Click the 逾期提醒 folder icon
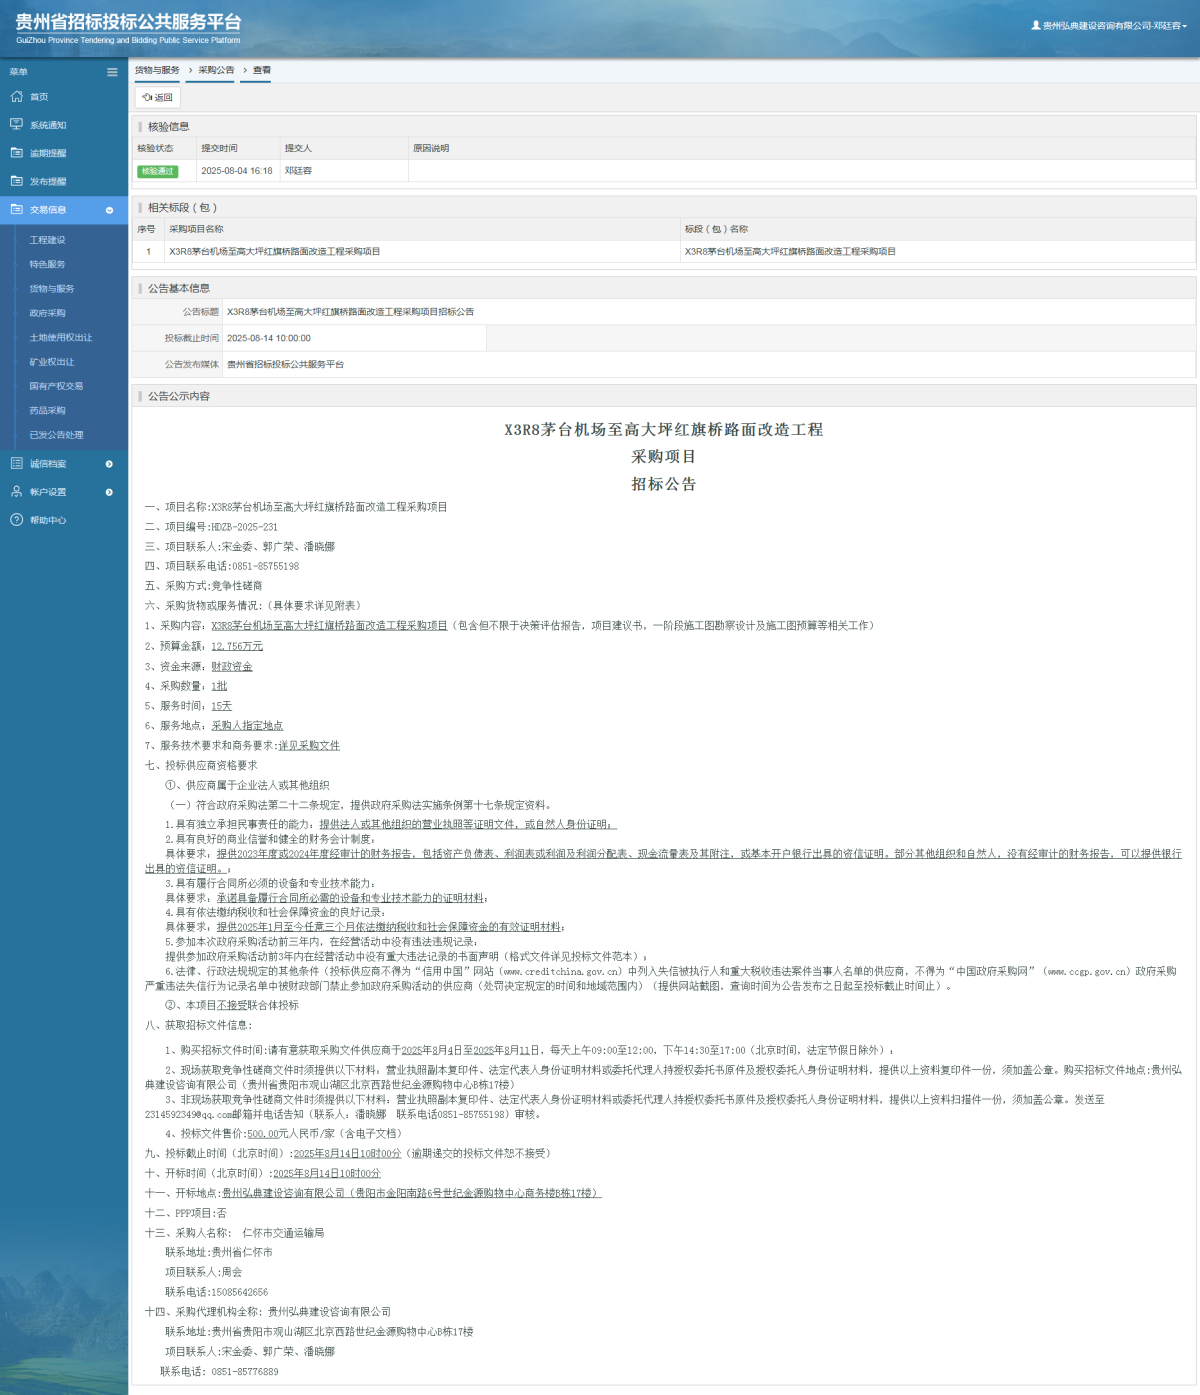This screenshot has height=1395, width=1200. [15, 153]
